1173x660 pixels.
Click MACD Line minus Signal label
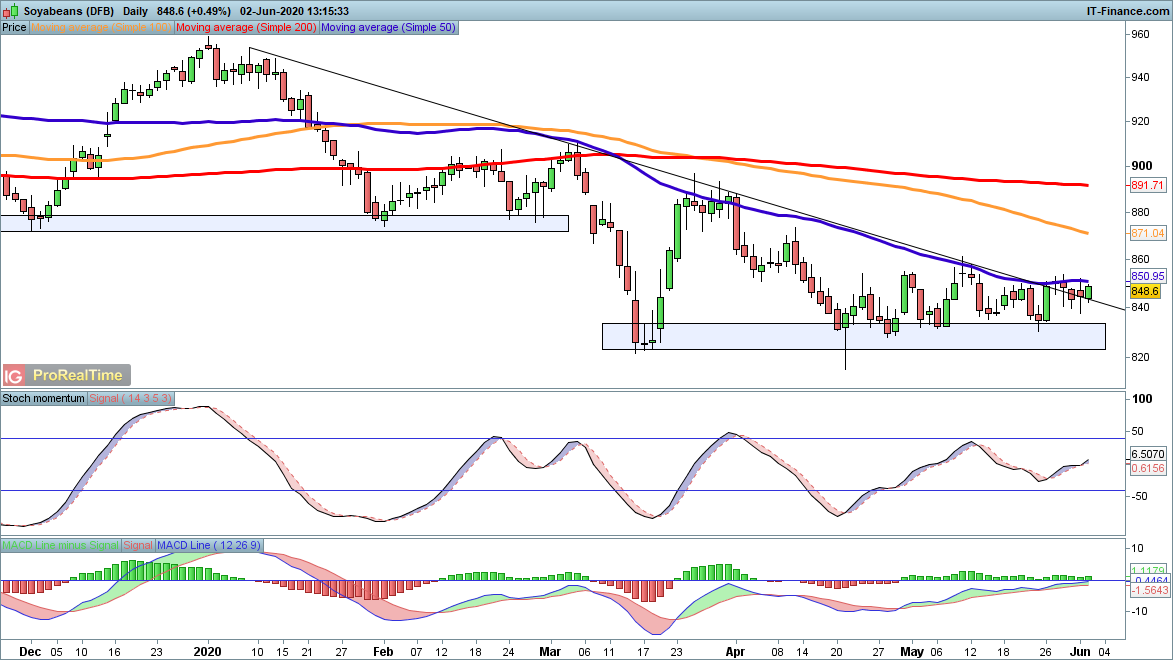(61, 546)
